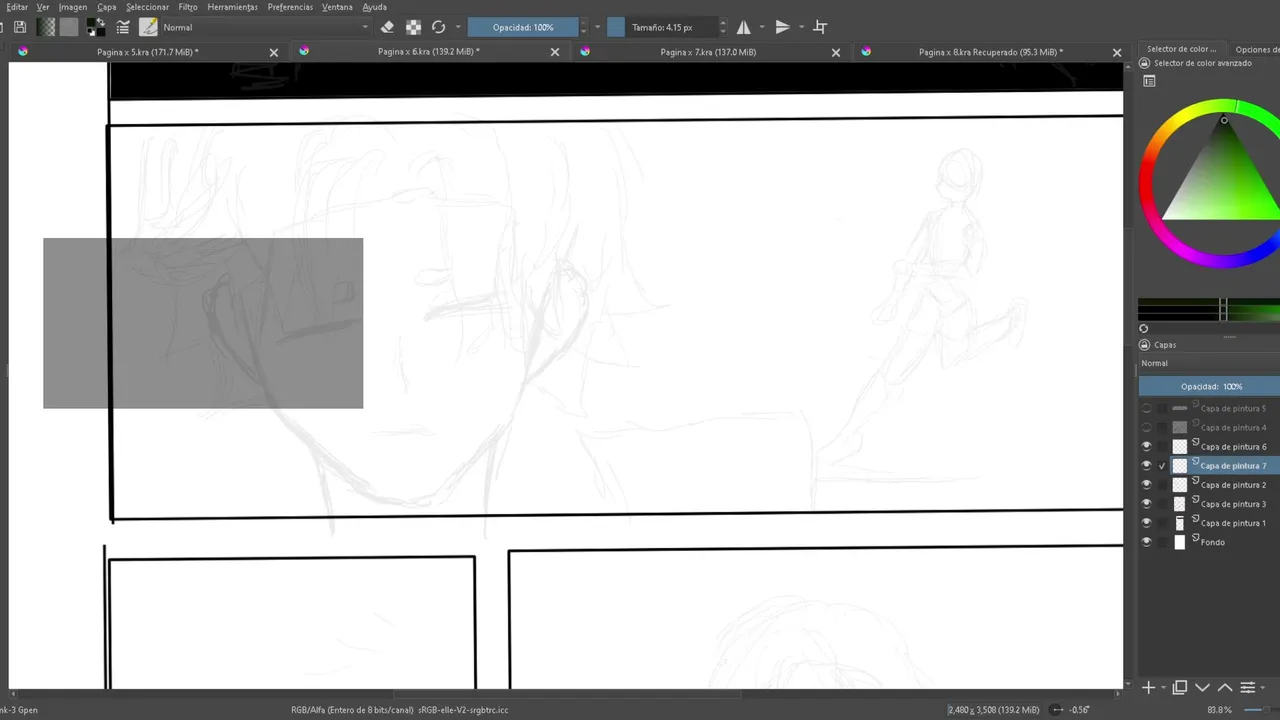The height and width of the screenshot is (720, 1280).
Task: Hide layer Capa de pintura 1
Action: pos(1147,522)
